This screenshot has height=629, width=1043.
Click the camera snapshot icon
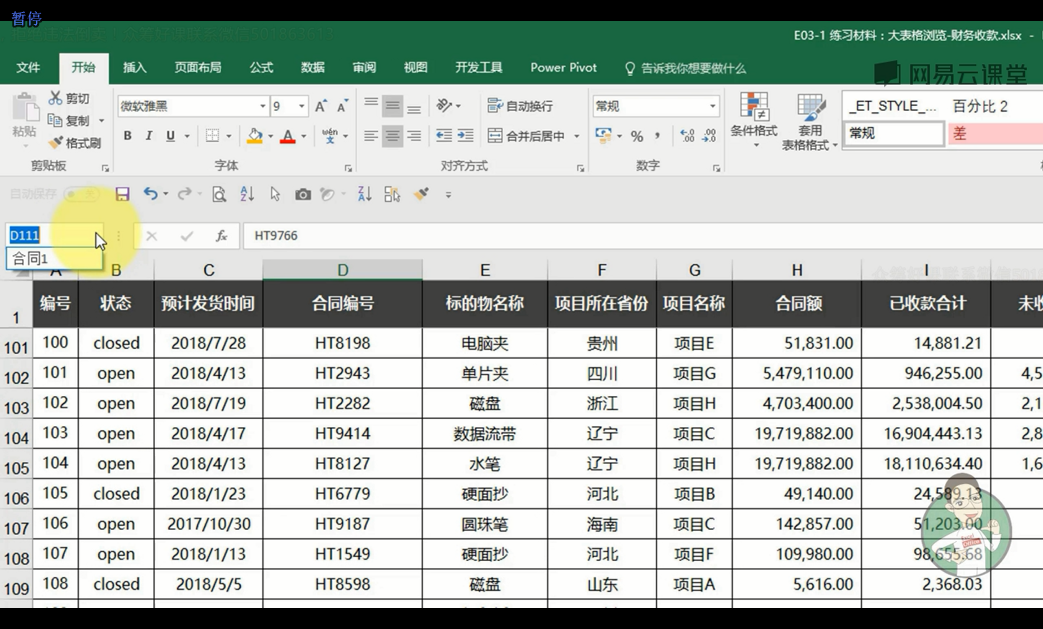tap(303, 194)
